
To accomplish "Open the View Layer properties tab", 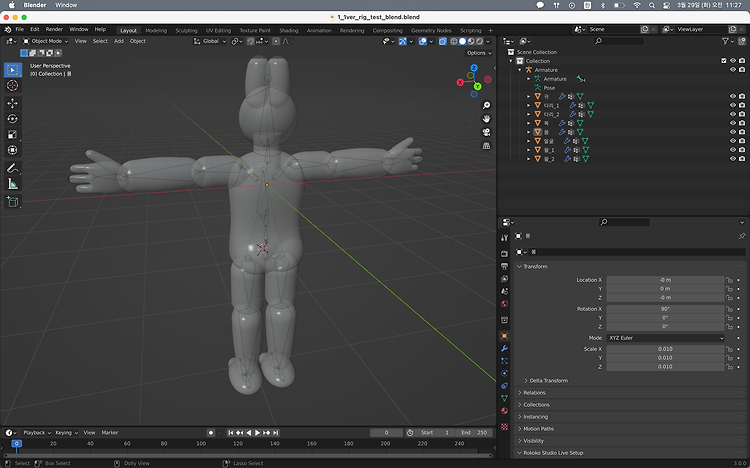I will point(504,279).
